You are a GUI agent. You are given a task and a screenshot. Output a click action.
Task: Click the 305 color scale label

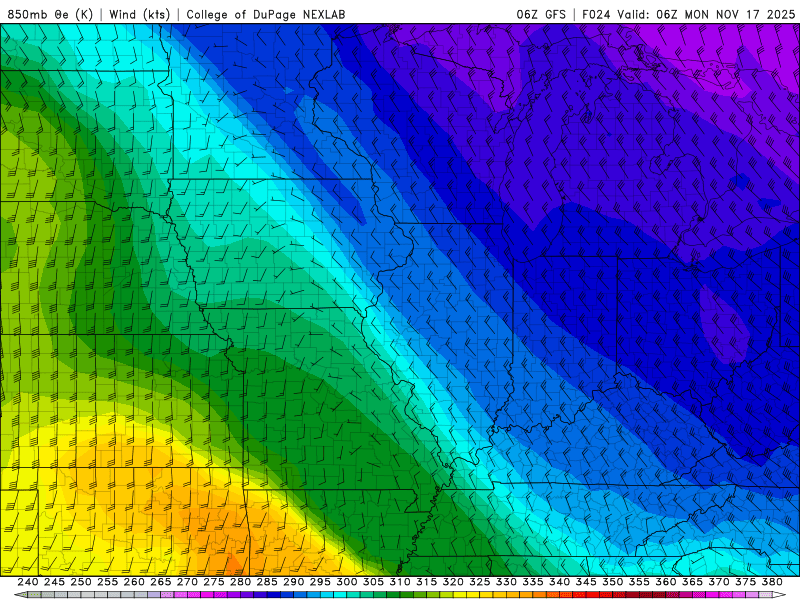click(x=373, y=582)
